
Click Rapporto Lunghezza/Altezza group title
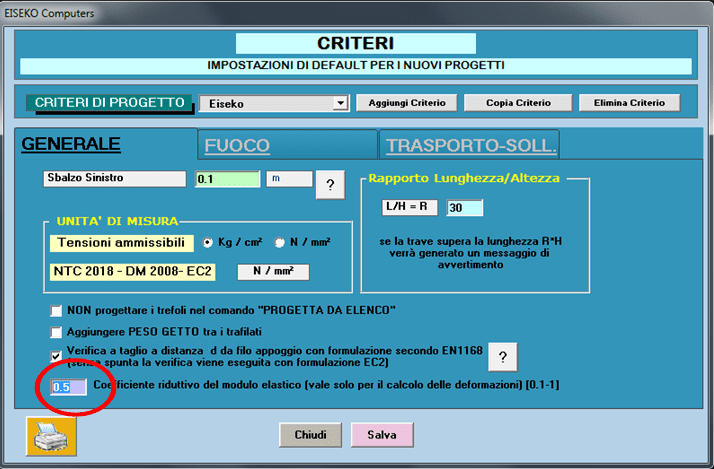[x=464, y=178]
